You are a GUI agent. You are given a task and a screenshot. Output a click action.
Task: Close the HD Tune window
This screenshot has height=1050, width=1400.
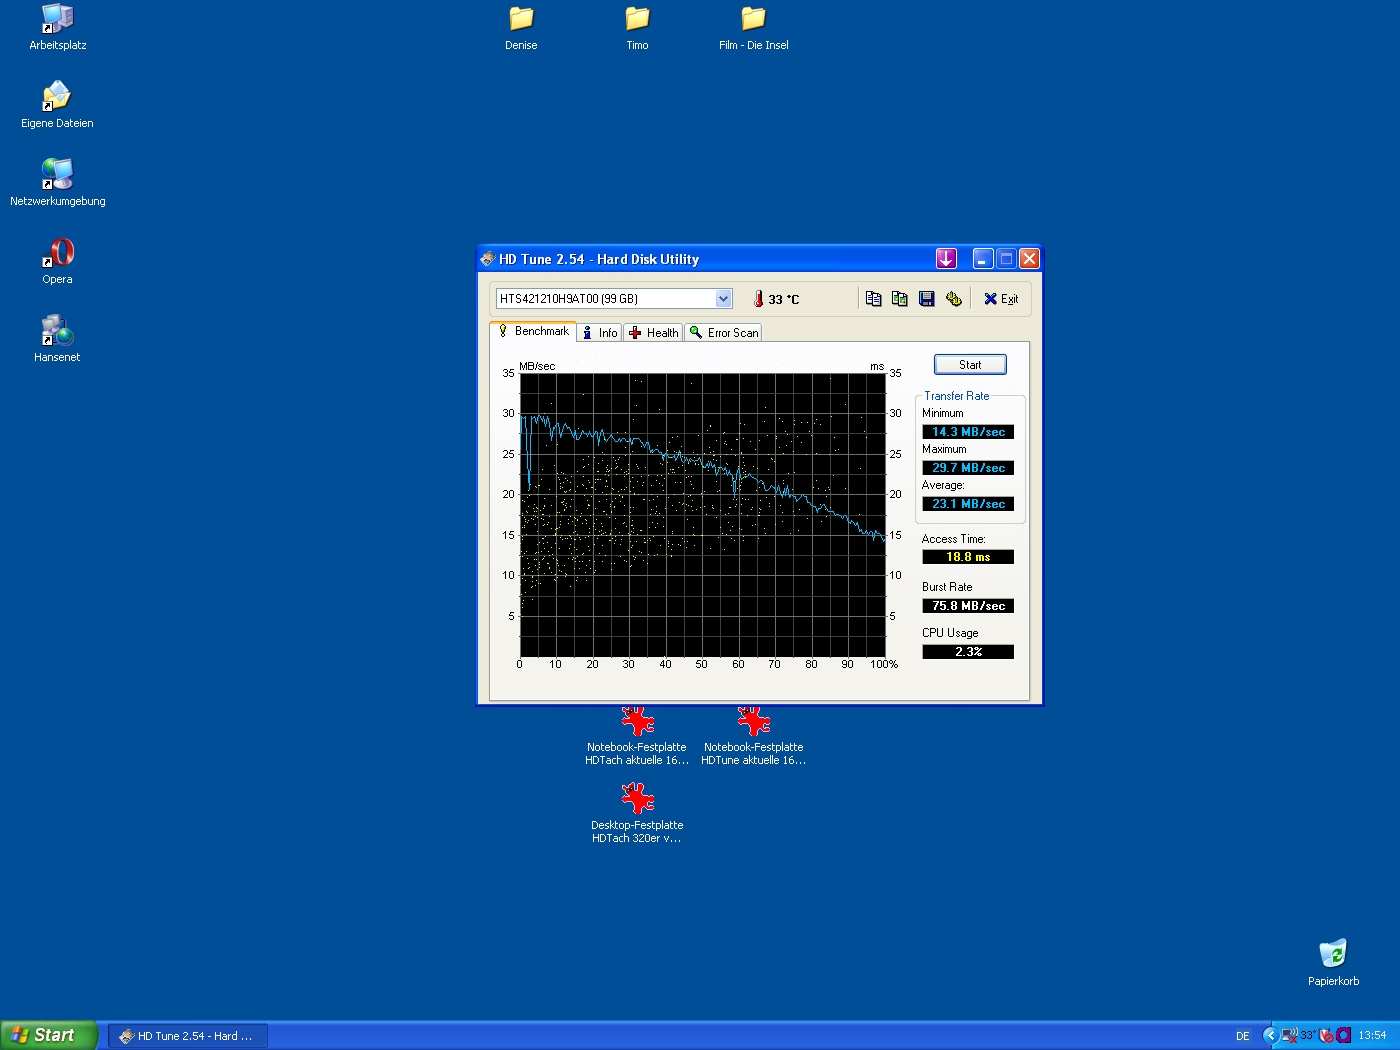tap(1029, 259)
